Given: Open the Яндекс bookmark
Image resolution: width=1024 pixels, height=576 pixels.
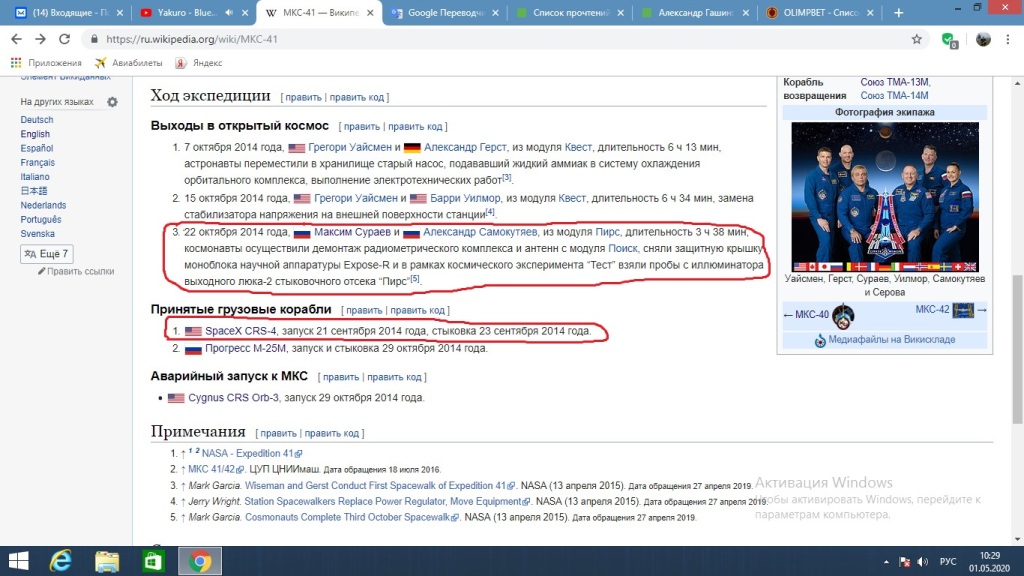Looking at the screenshot, I should (199, 63).
